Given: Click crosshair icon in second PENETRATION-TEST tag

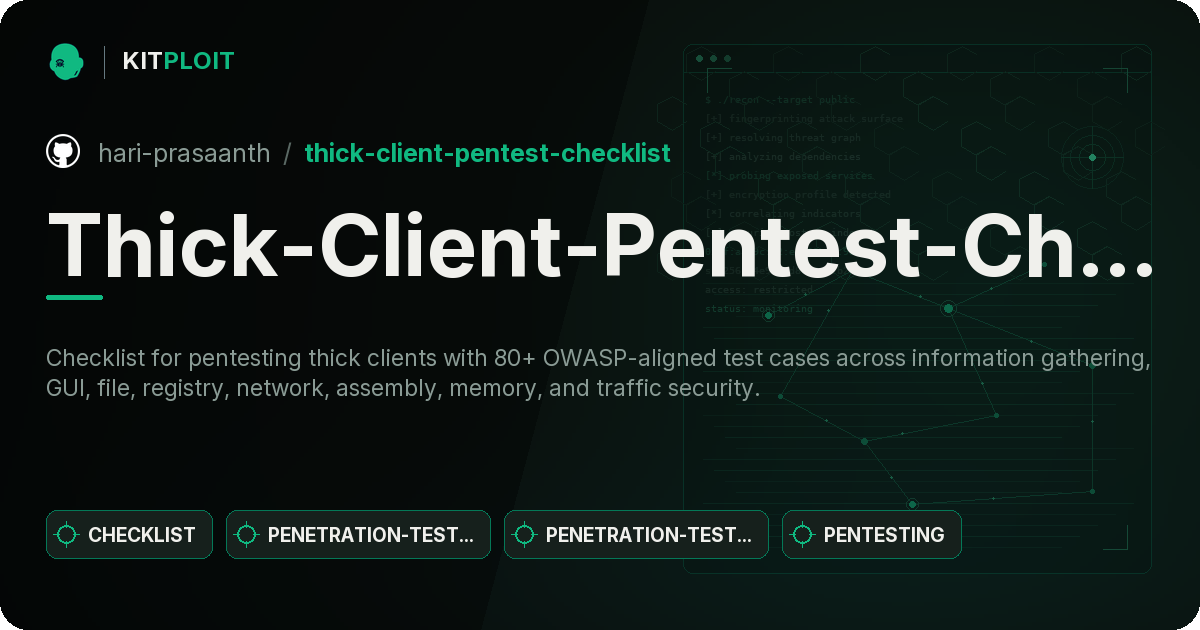Looking at the screenshot, I should click(x=525, y=535).
